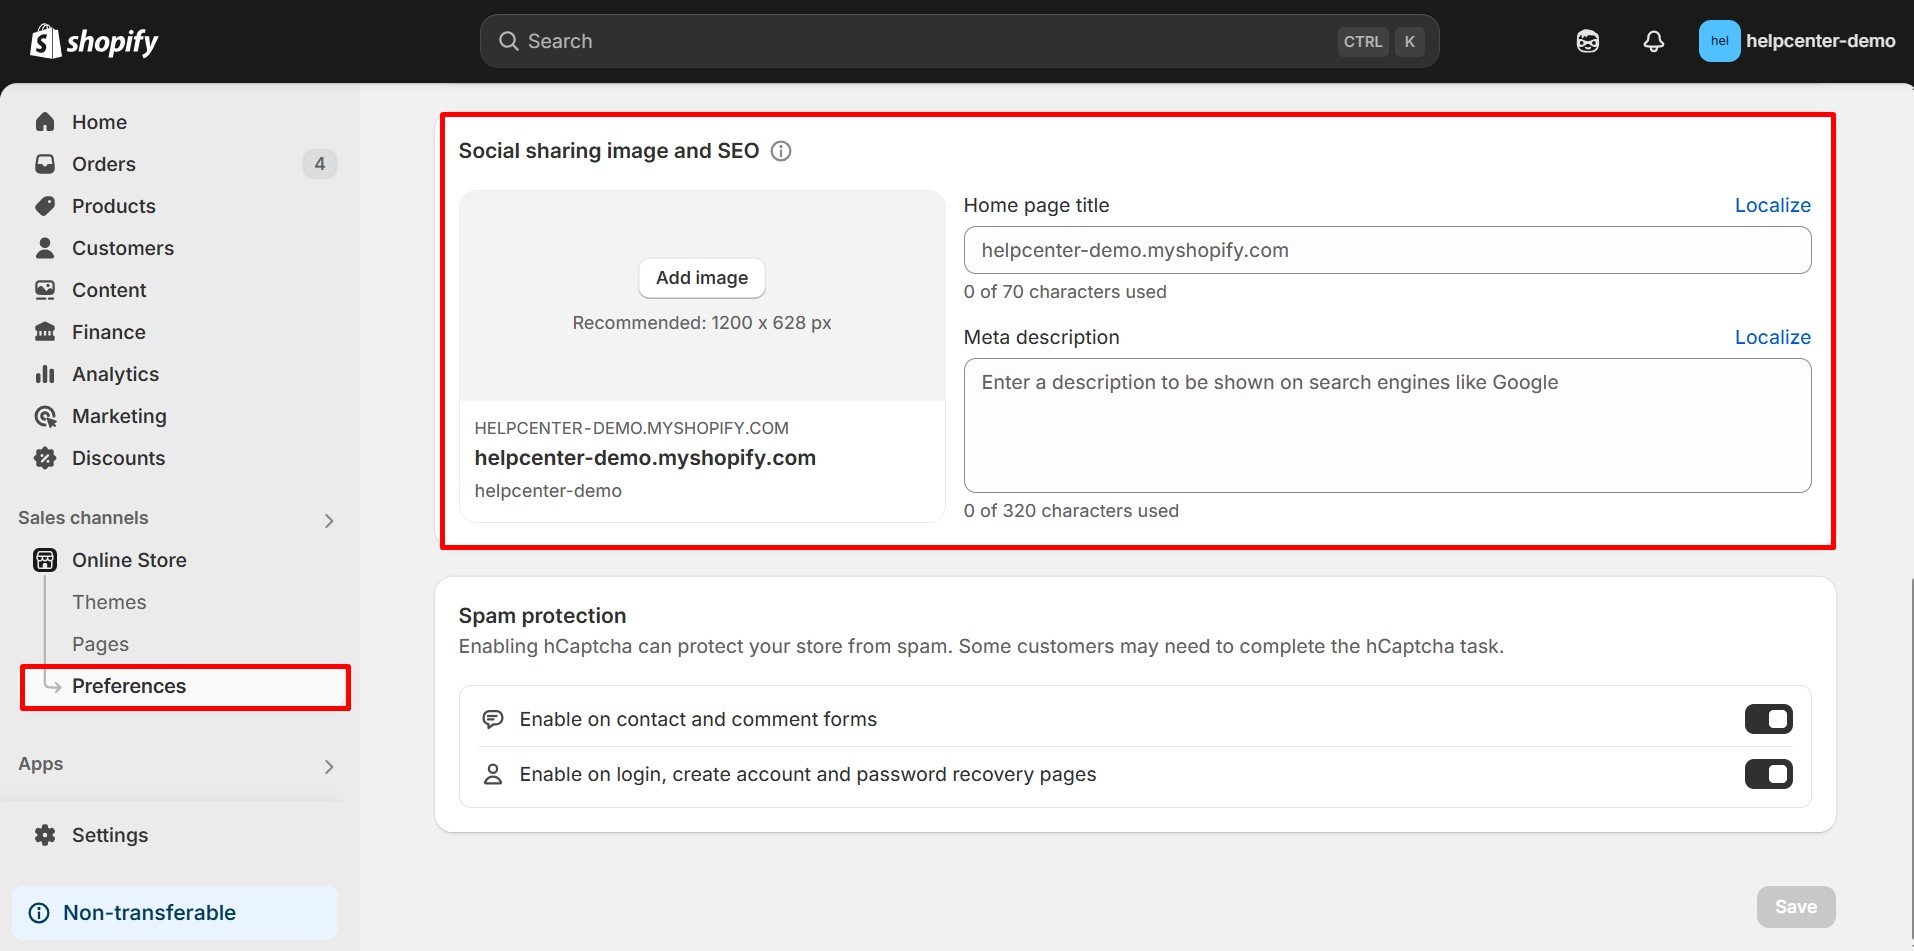
Task: Open Analytics from the sidebar
Action: [x=115, y=374]
